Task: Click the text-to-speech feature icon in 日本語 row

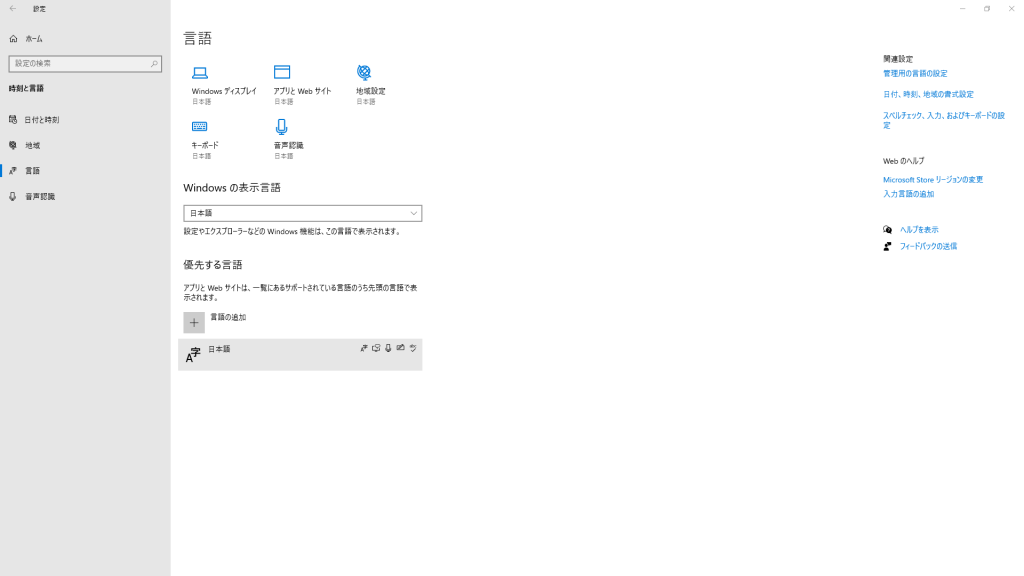Action: coord(376,348)
